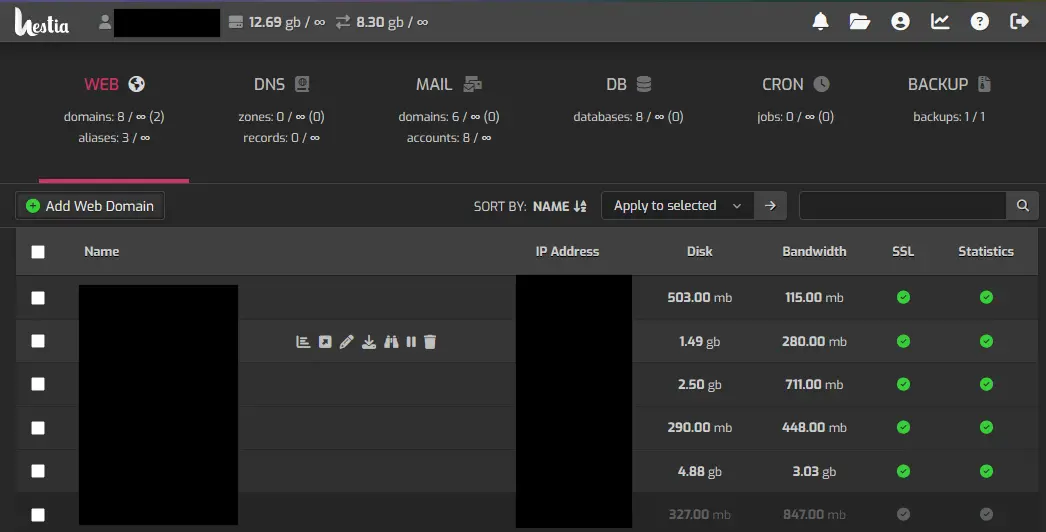The width and height of the screenshot is (1046, 532).
Task: Open the user account profile icon
Action: click(900, 21)
